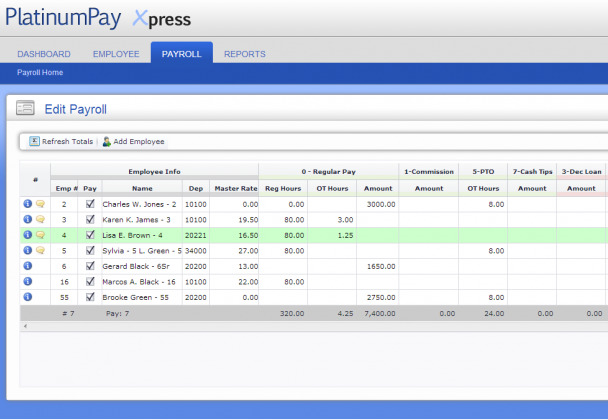Click the 1-Commission Amount column header

click(x=429, y=188)
